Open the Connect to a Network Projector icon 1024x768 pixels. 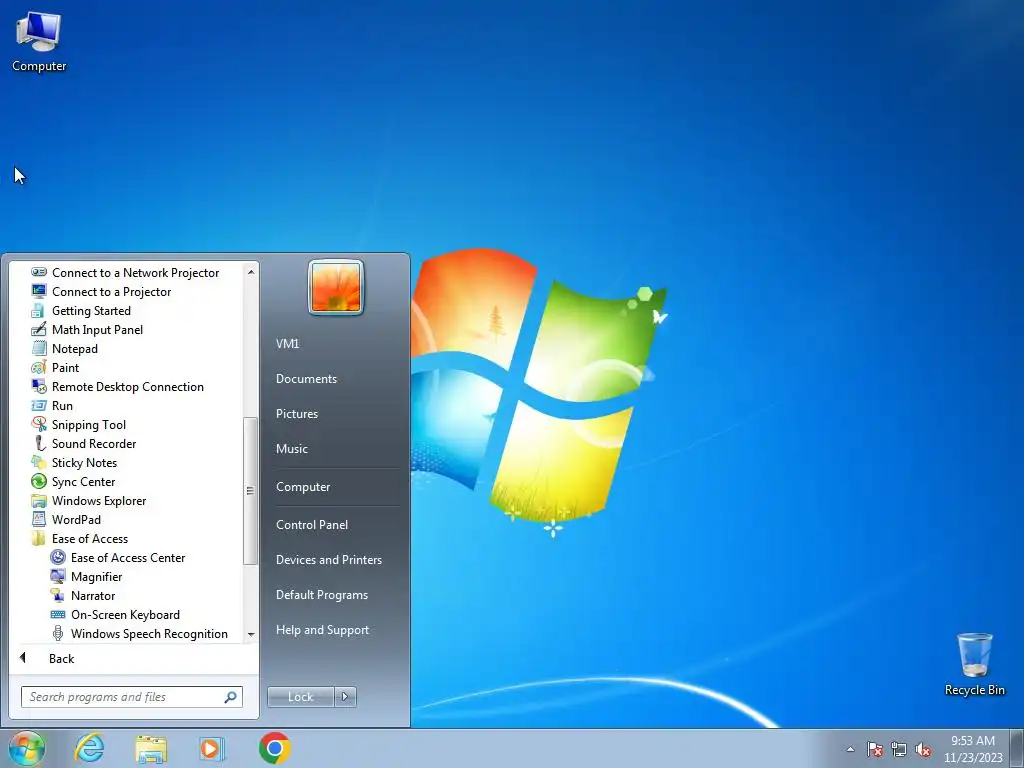point(39,272)
